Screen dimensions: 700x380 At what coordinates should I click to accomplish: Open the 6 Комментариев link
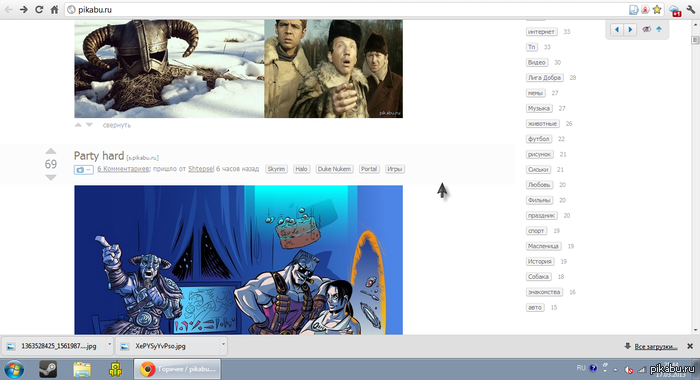tap(123, 169)
